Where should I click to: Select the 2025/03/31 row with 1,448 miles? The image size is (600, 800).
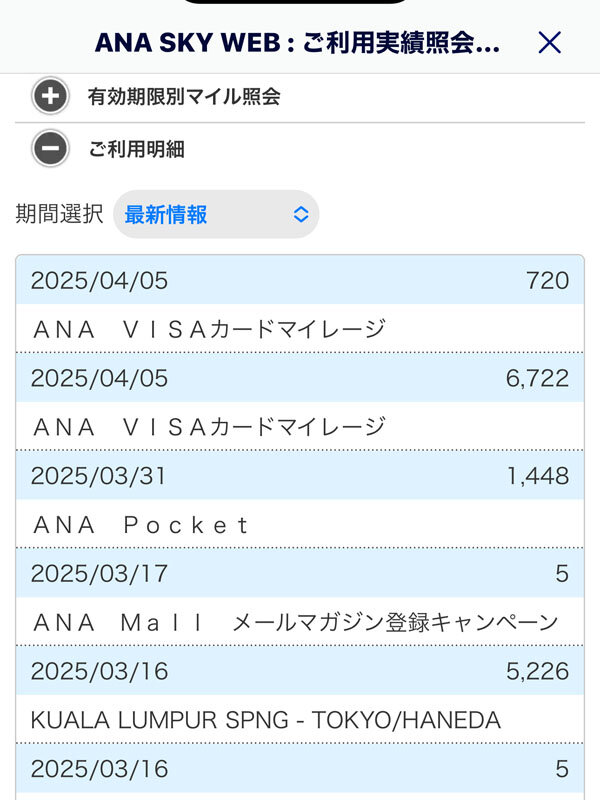click(x=300, y=476)
